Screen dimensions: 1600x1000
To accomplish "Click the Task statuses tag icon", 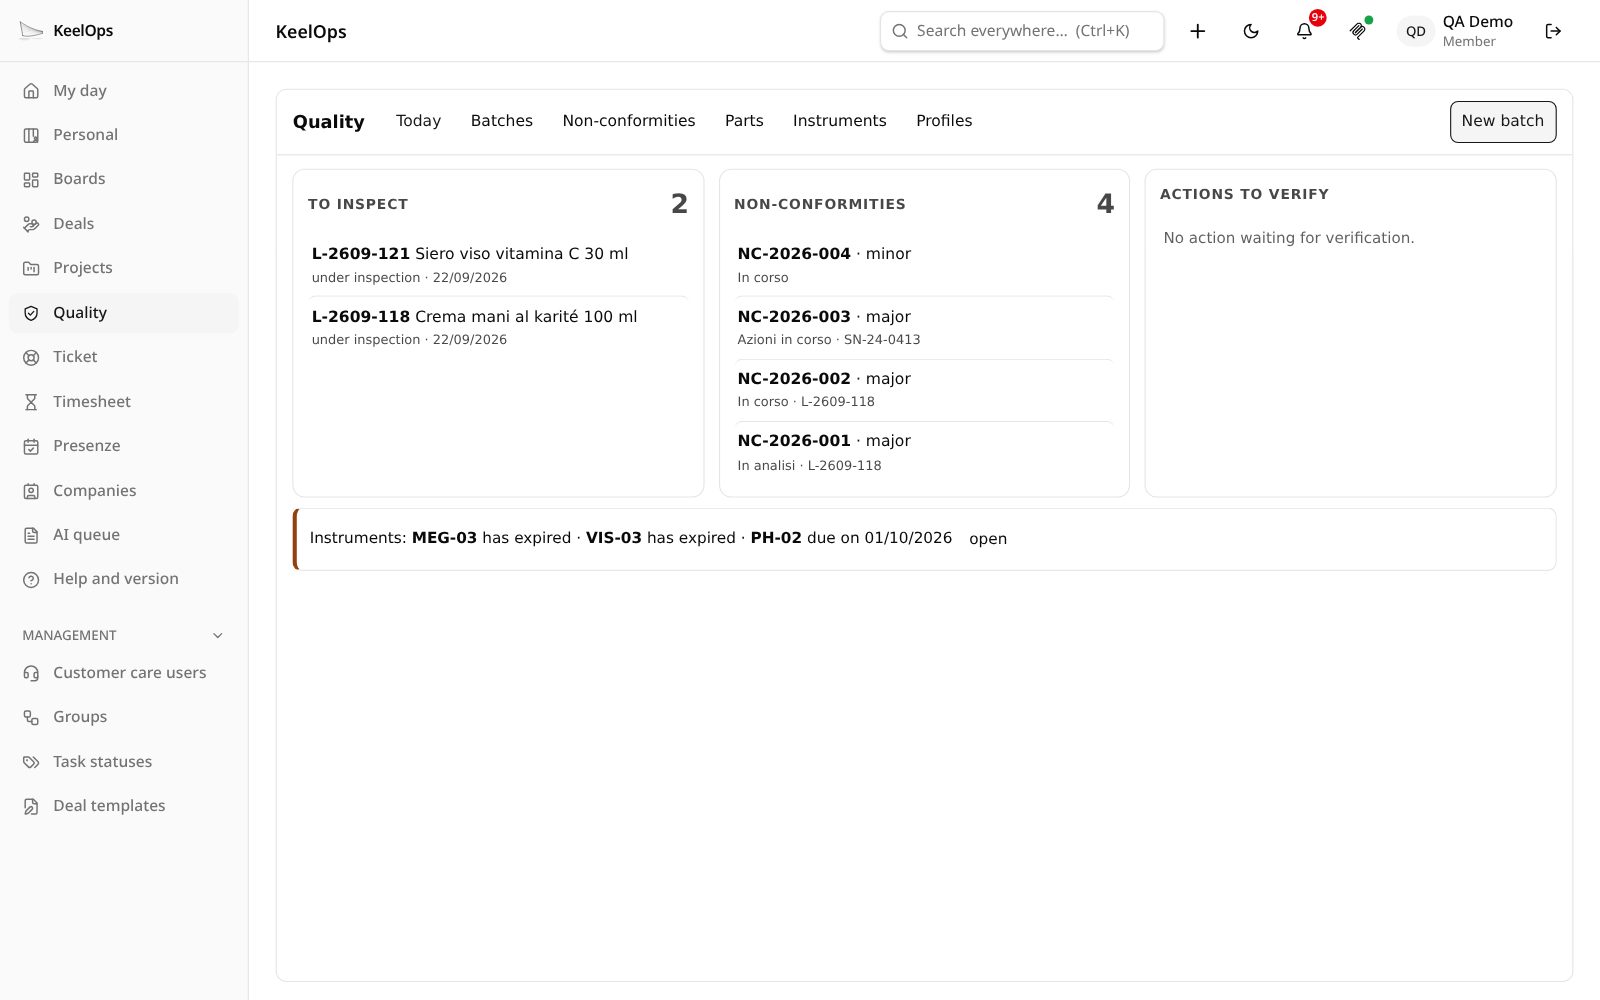I will click(x=31, y=762).
